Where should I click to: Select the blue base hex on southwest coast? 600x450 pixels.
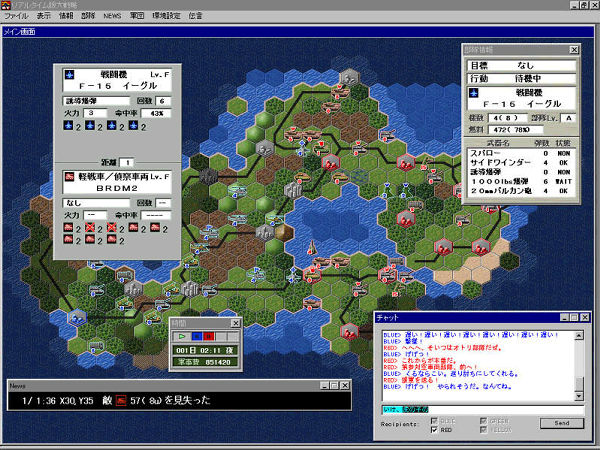(78, 317)
